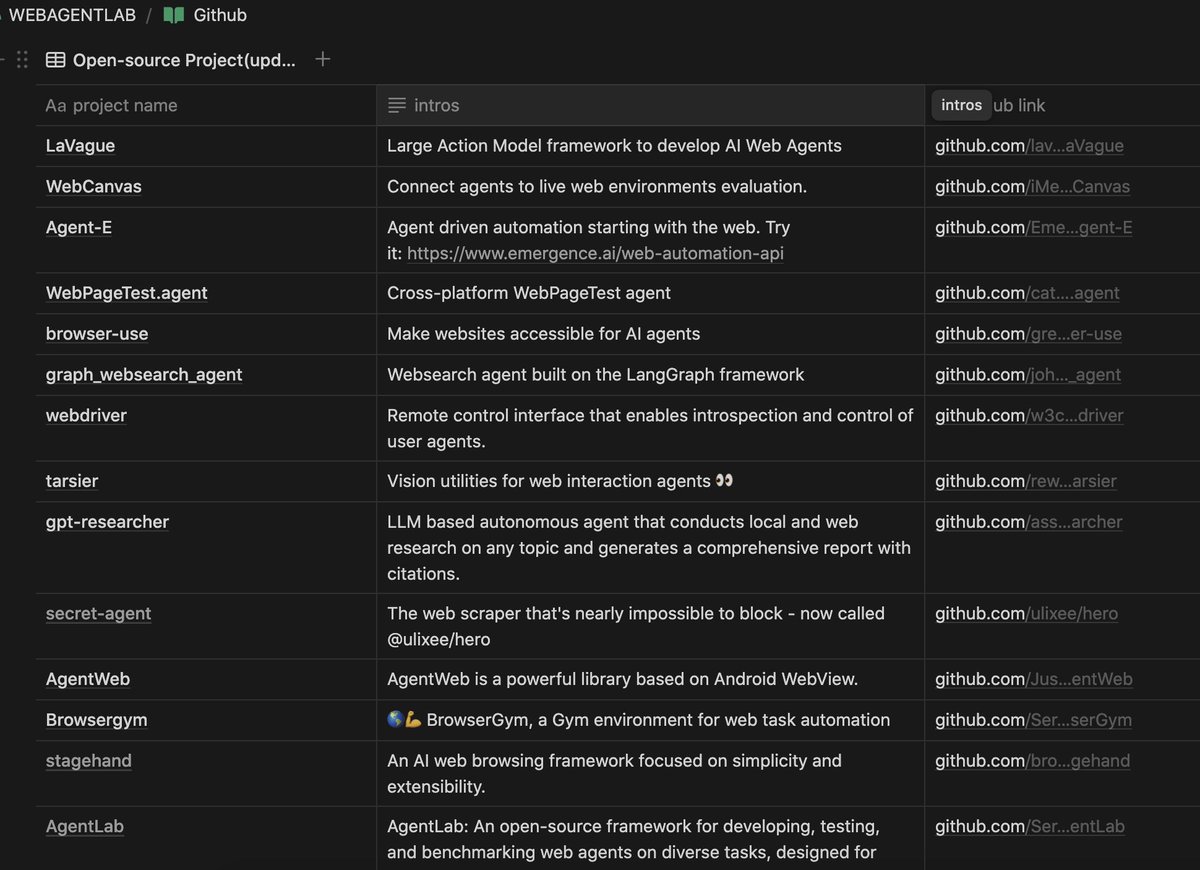Open the secret-agent project page

pos(98,614)
